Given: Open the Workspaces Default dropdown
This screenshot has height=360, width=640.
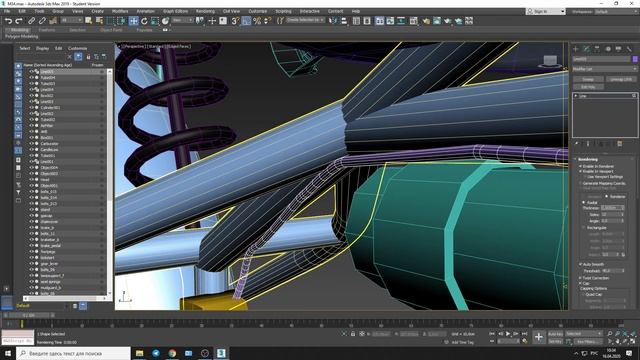Looking at the screenshot, I should pyautogui.click(x=616, y=11).
